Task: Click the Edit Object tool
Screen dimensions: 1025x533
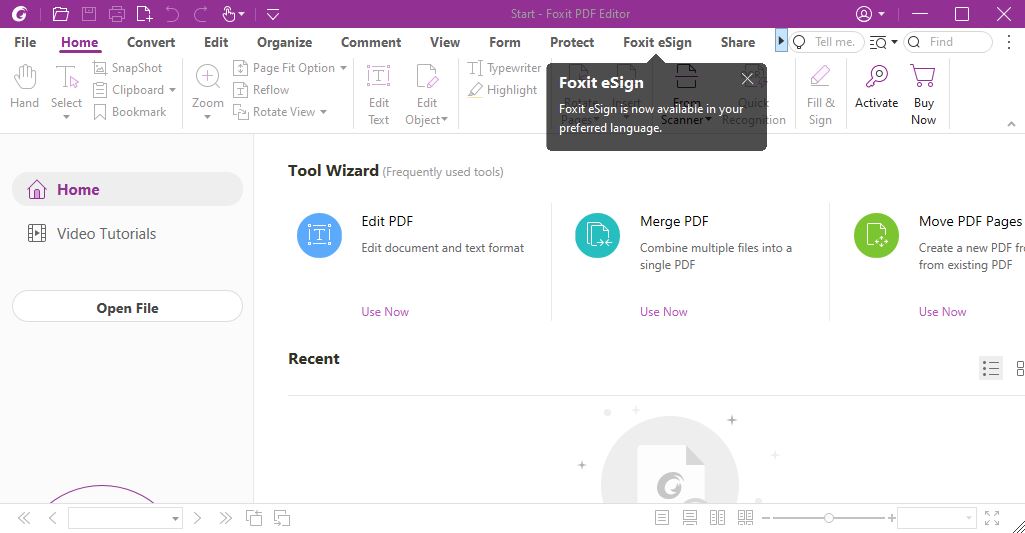Action: 426,94
